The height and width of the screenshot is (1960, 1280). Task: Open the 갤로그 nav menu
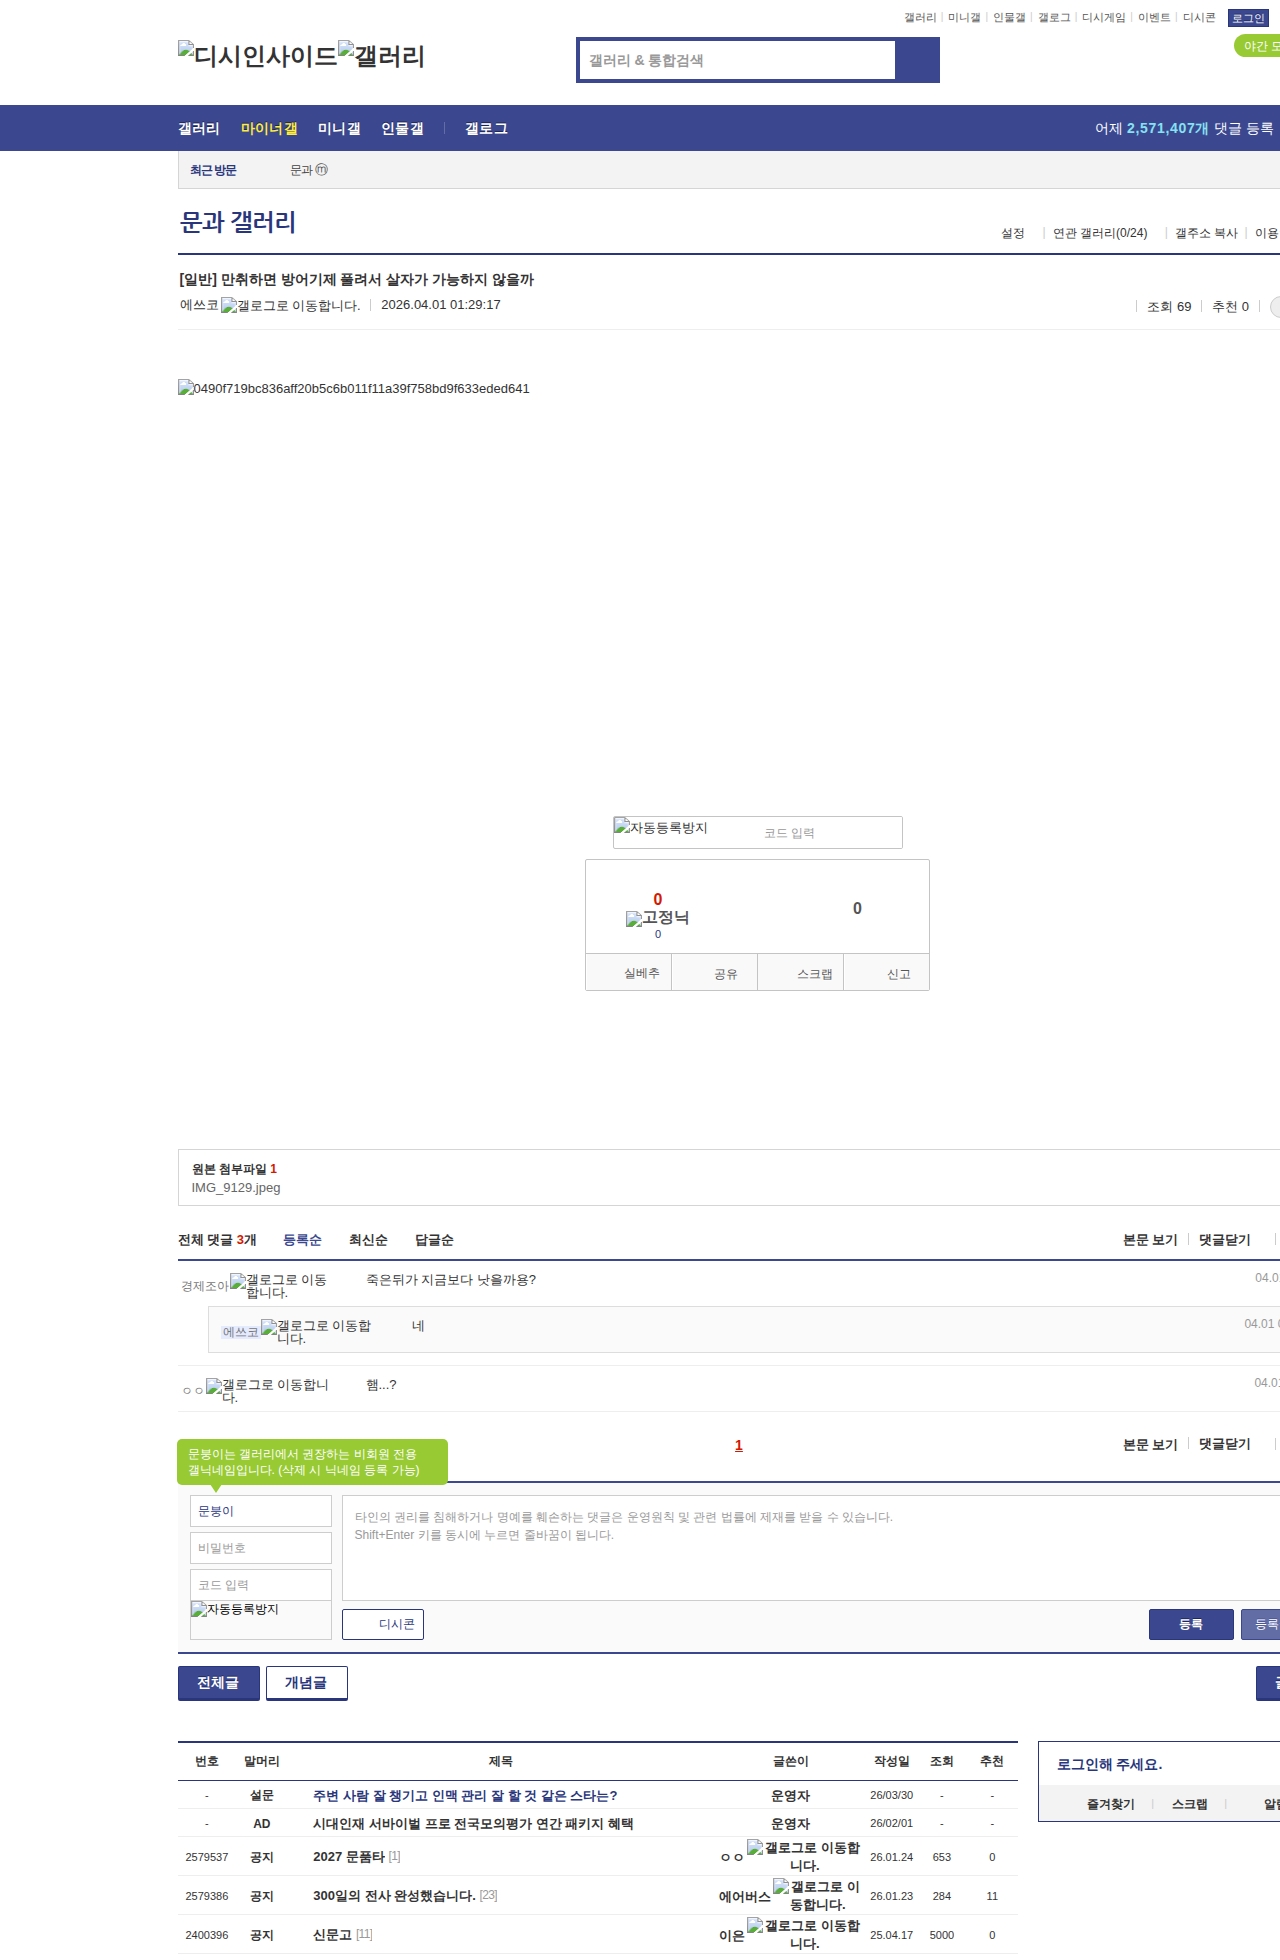486,128
